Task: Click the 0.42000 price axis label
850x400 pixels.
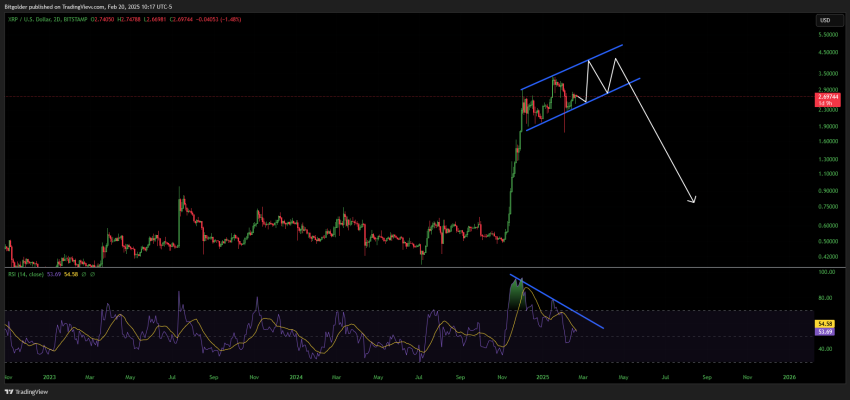Action: click(x=826, y=256)
